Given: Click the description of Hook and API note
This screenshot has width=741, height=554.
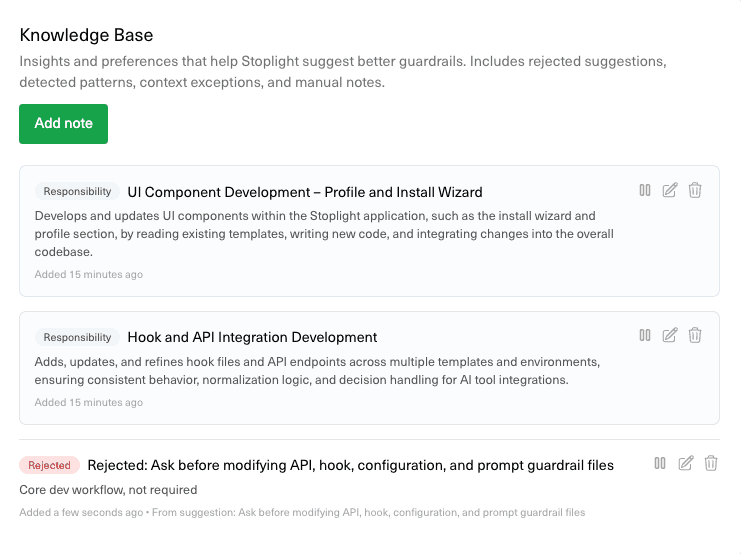Looking at the screenshot, I should pyautogui.click(x=317, y=370).
